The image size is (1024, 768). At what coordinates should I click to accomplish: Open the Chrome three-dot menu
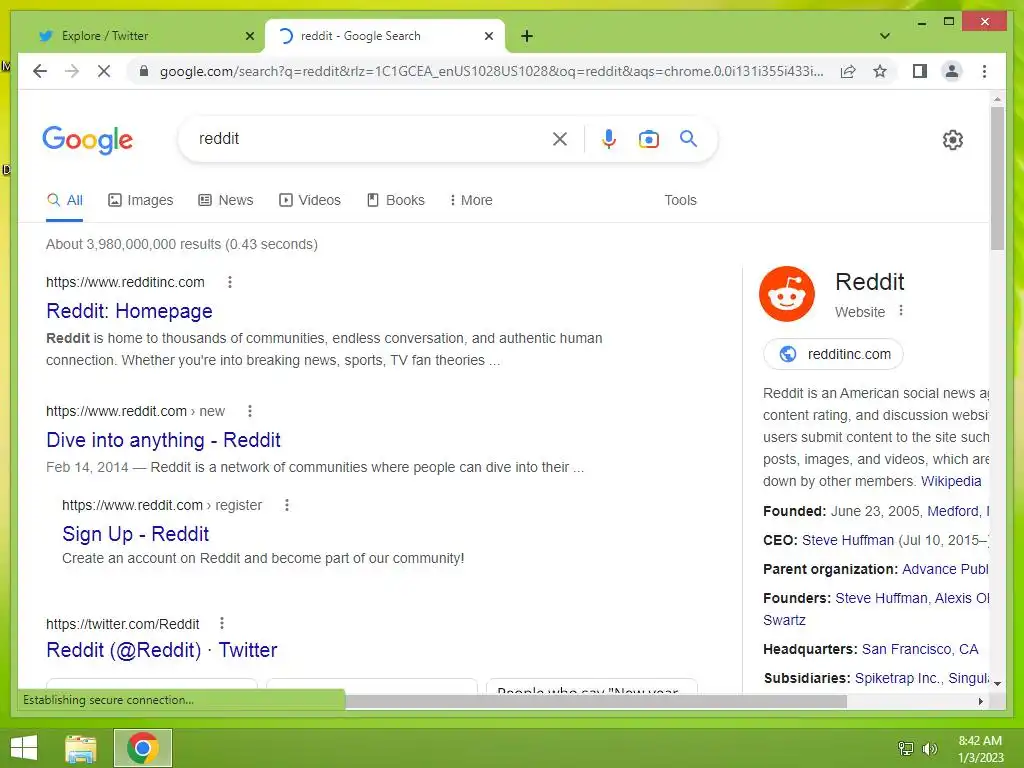click(x=984, y=71)
